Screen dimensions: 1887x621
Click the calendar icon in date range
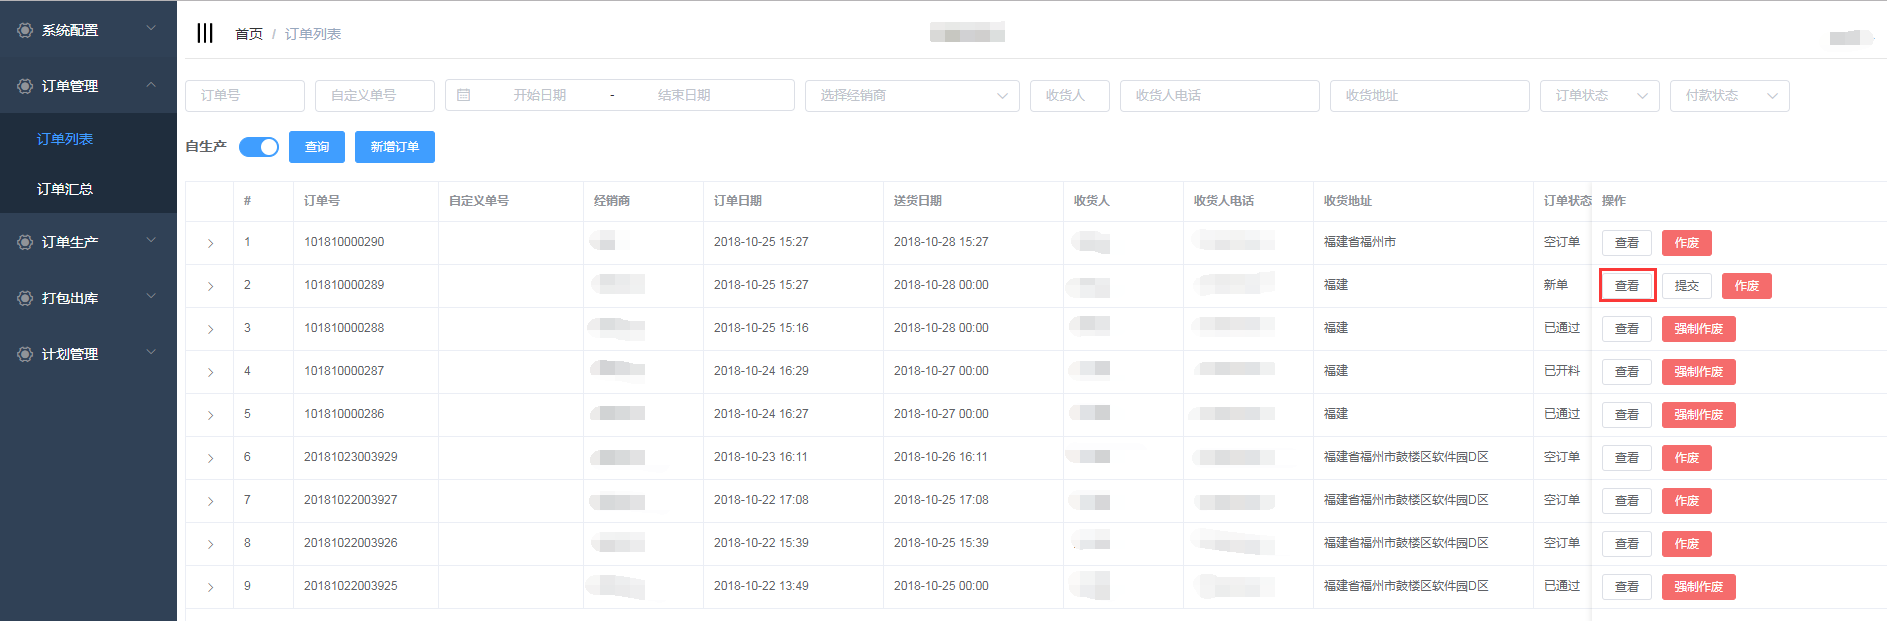[x=463, y=95]
